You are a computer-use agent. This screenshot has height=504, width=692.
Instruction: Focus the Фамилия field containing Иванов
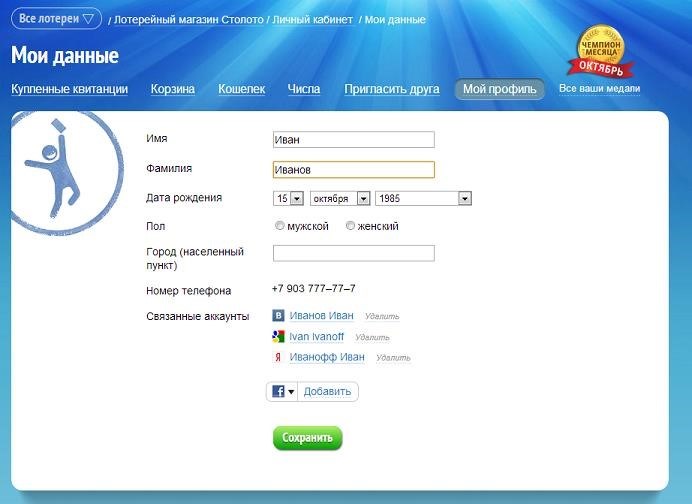tap(354, 169)
